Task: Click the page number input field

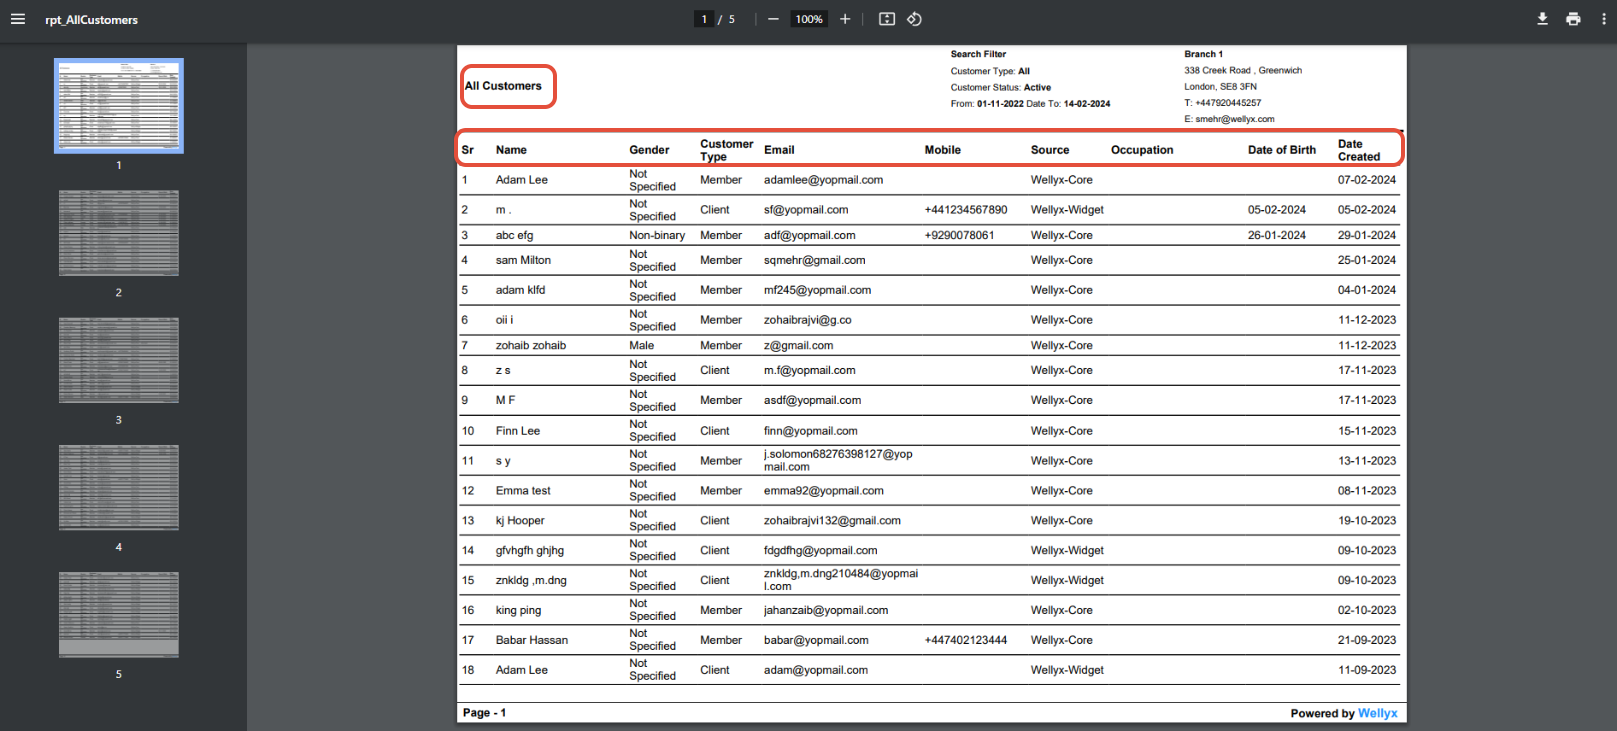Action: pos(704,19)
